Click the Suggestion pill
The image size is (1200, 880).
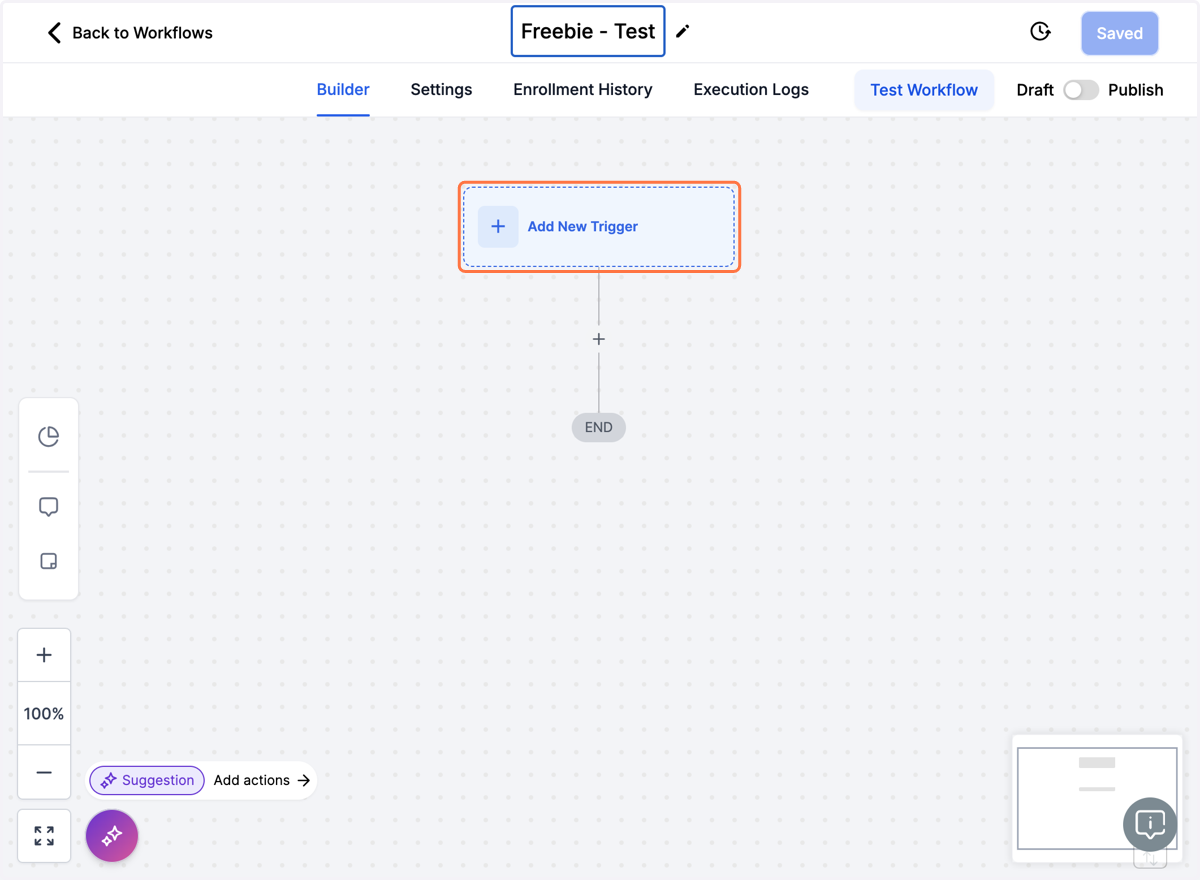point(147,780)
